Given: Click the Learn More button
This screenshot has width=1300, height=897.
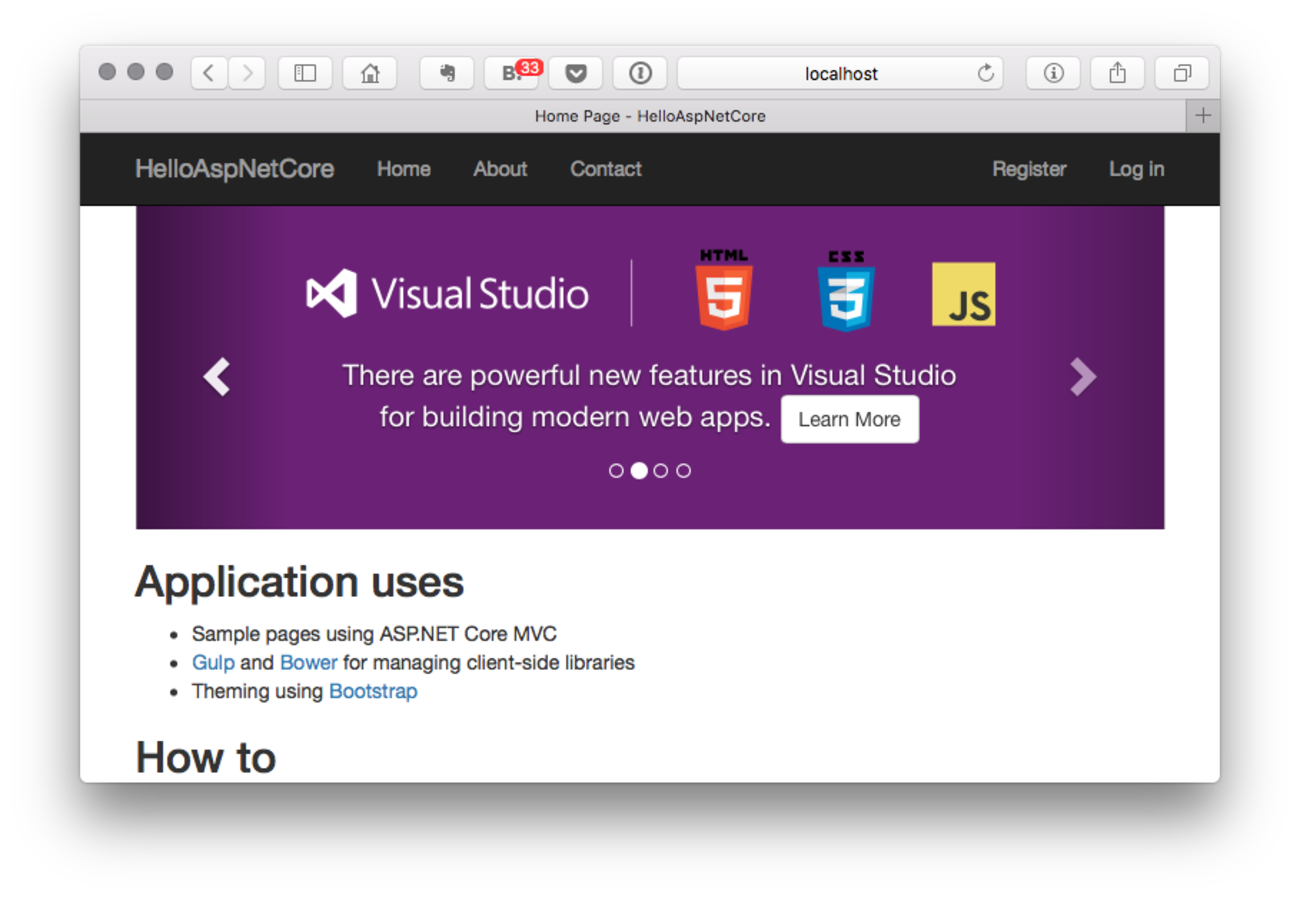Looking at the screenshot, I should click(x=850, y=419).
